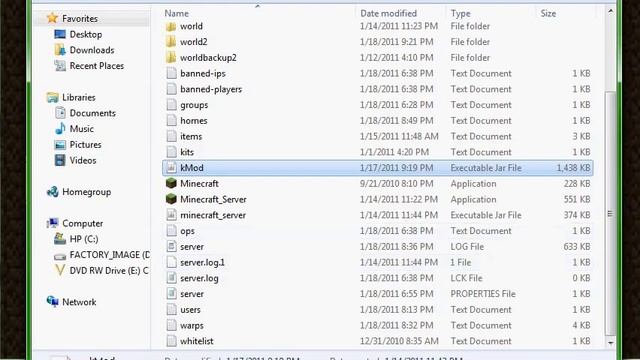
Task: Click the whitelist file name
Action: [197, 341]
